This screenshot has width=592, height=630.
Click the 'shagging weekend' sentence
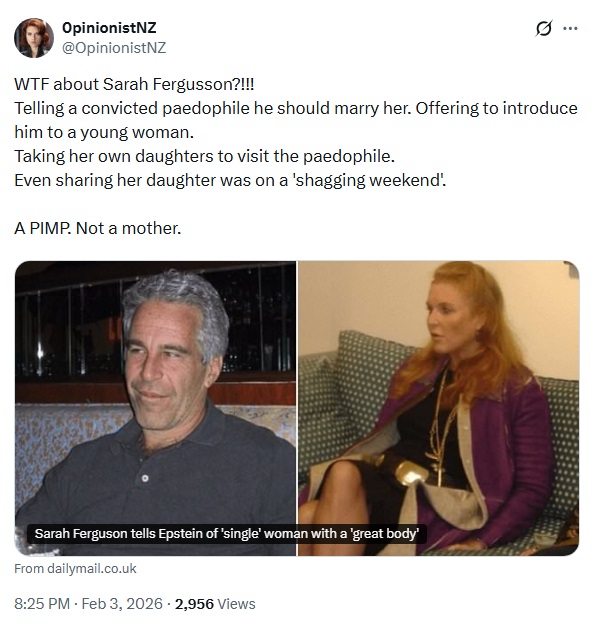click(230, 180)
